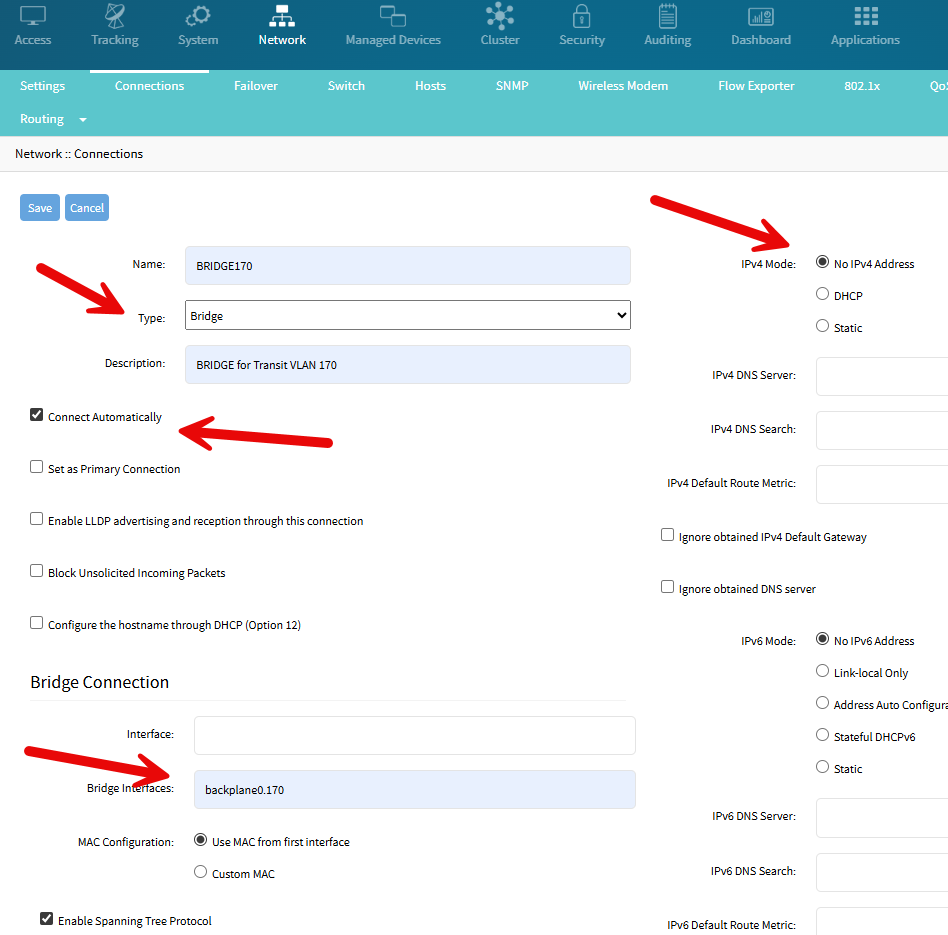Open the Auditing notepad icon
Viewport: 948px width, 935px height.
point(667,17)
